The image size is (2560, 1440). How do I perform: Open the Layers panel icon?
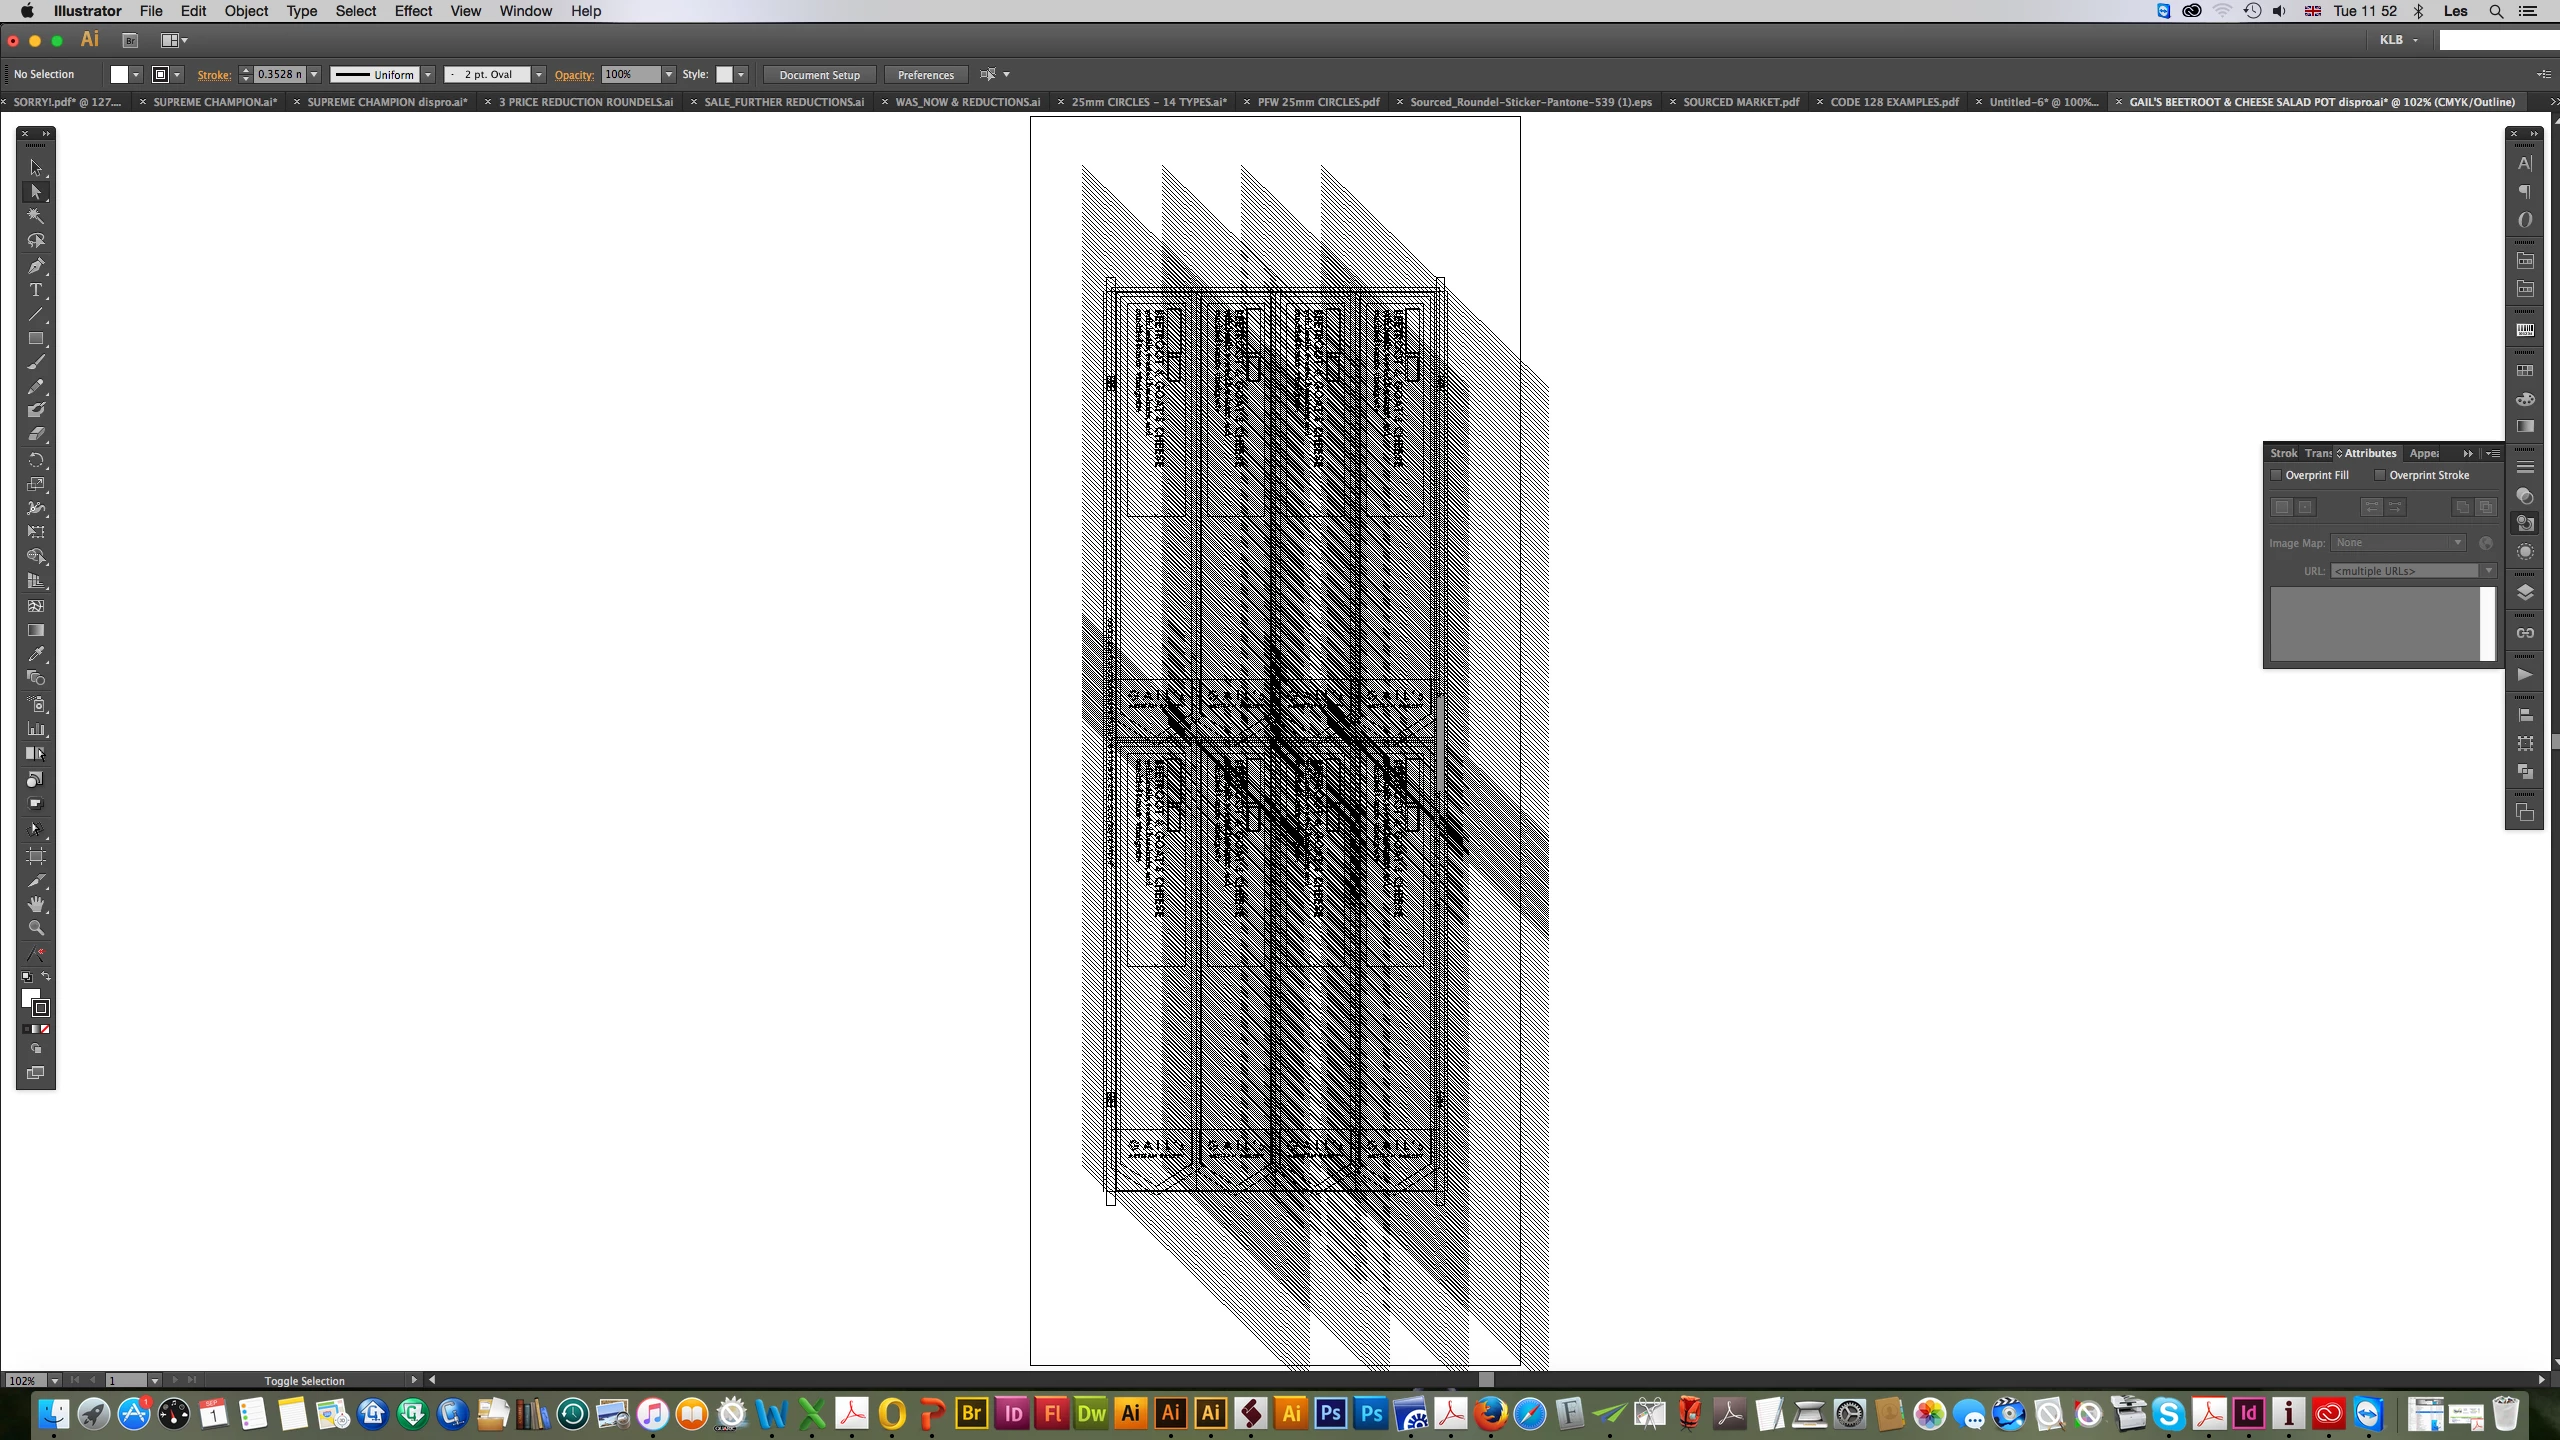(x=2525, y=593)
